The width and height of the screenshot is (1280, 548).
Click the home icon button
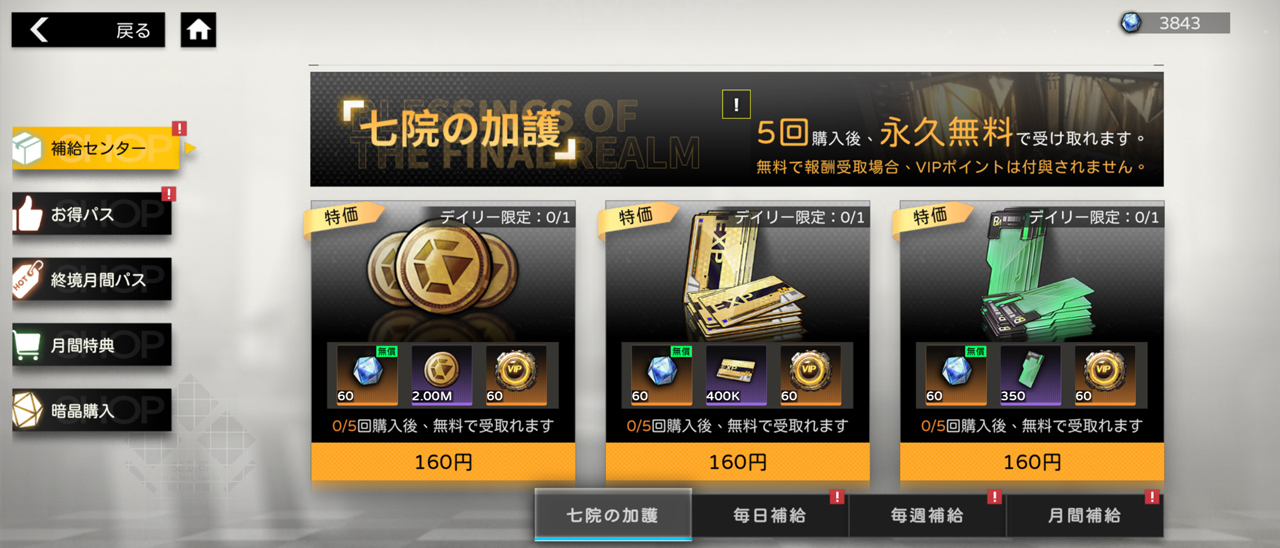pos(198,30)
